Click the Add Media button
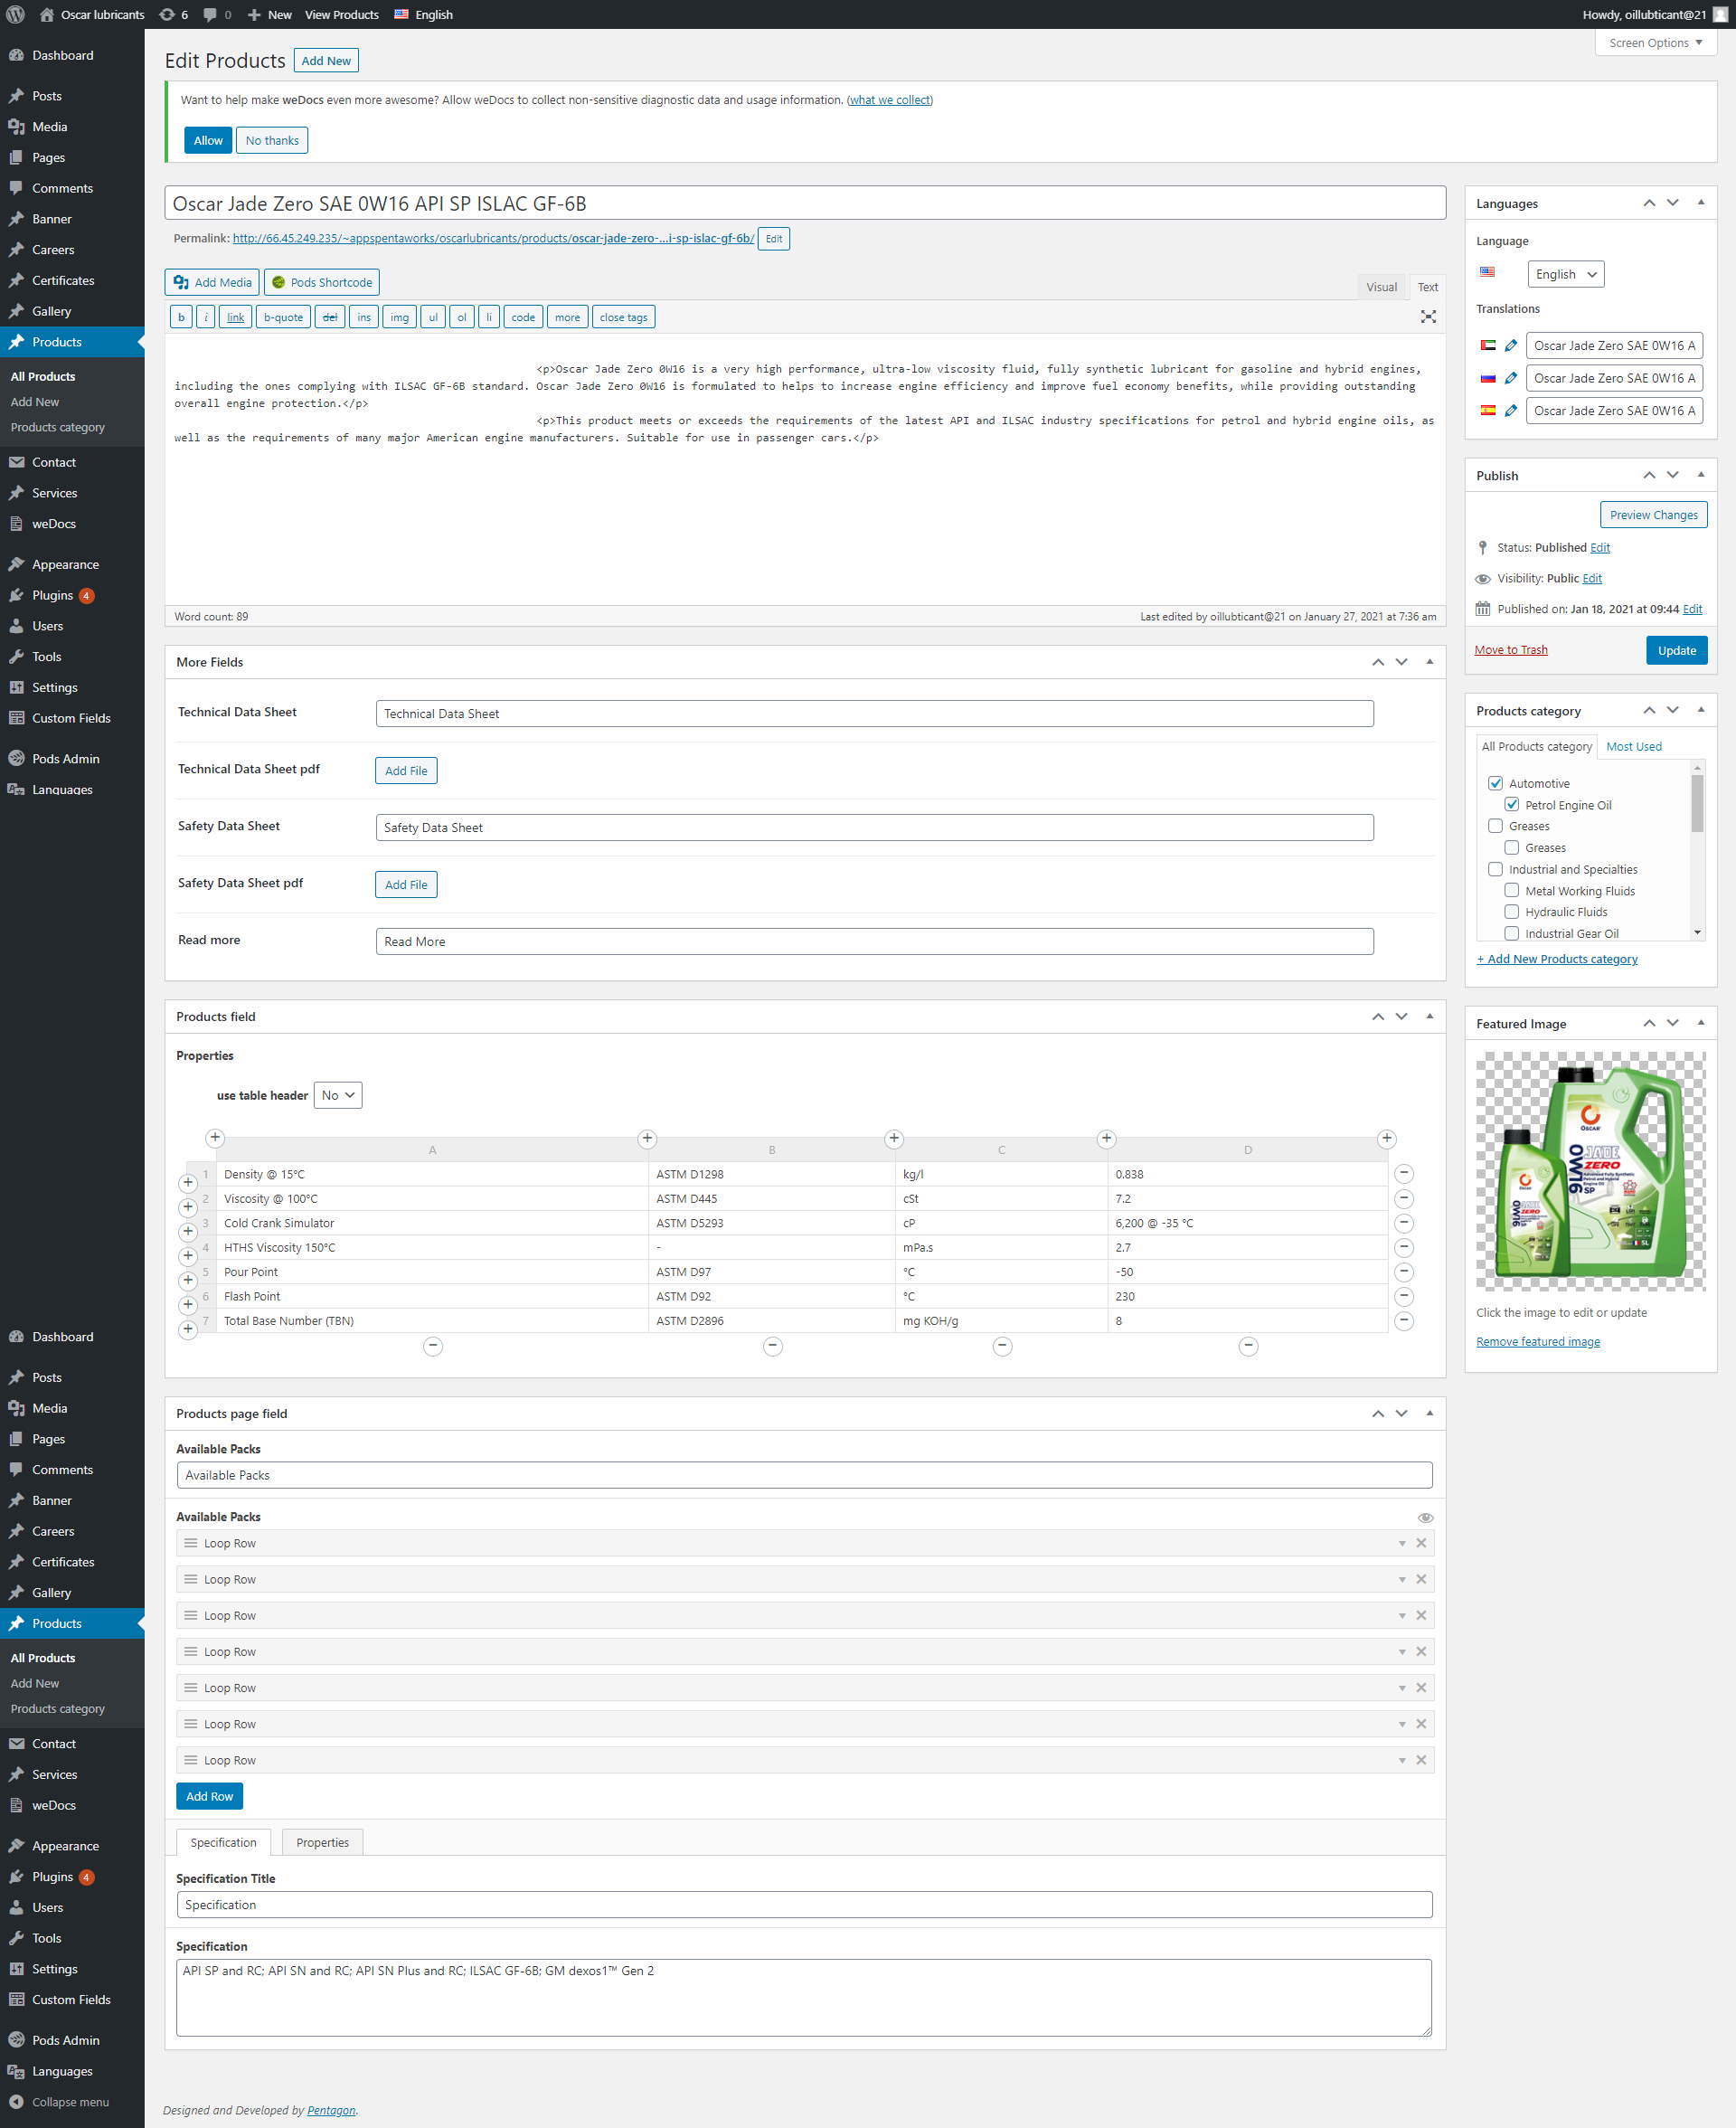Viewport: 1736px width, 2128px height. 212,282
